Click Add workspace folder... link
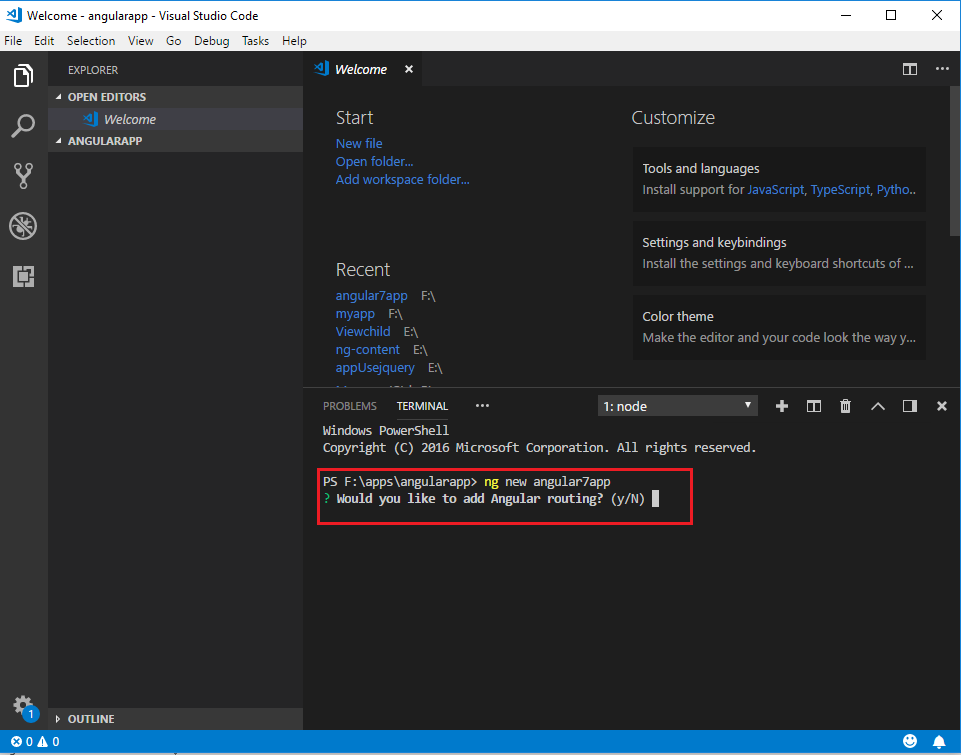This screenshot has height=755, width=961. [x=403, y=180]
